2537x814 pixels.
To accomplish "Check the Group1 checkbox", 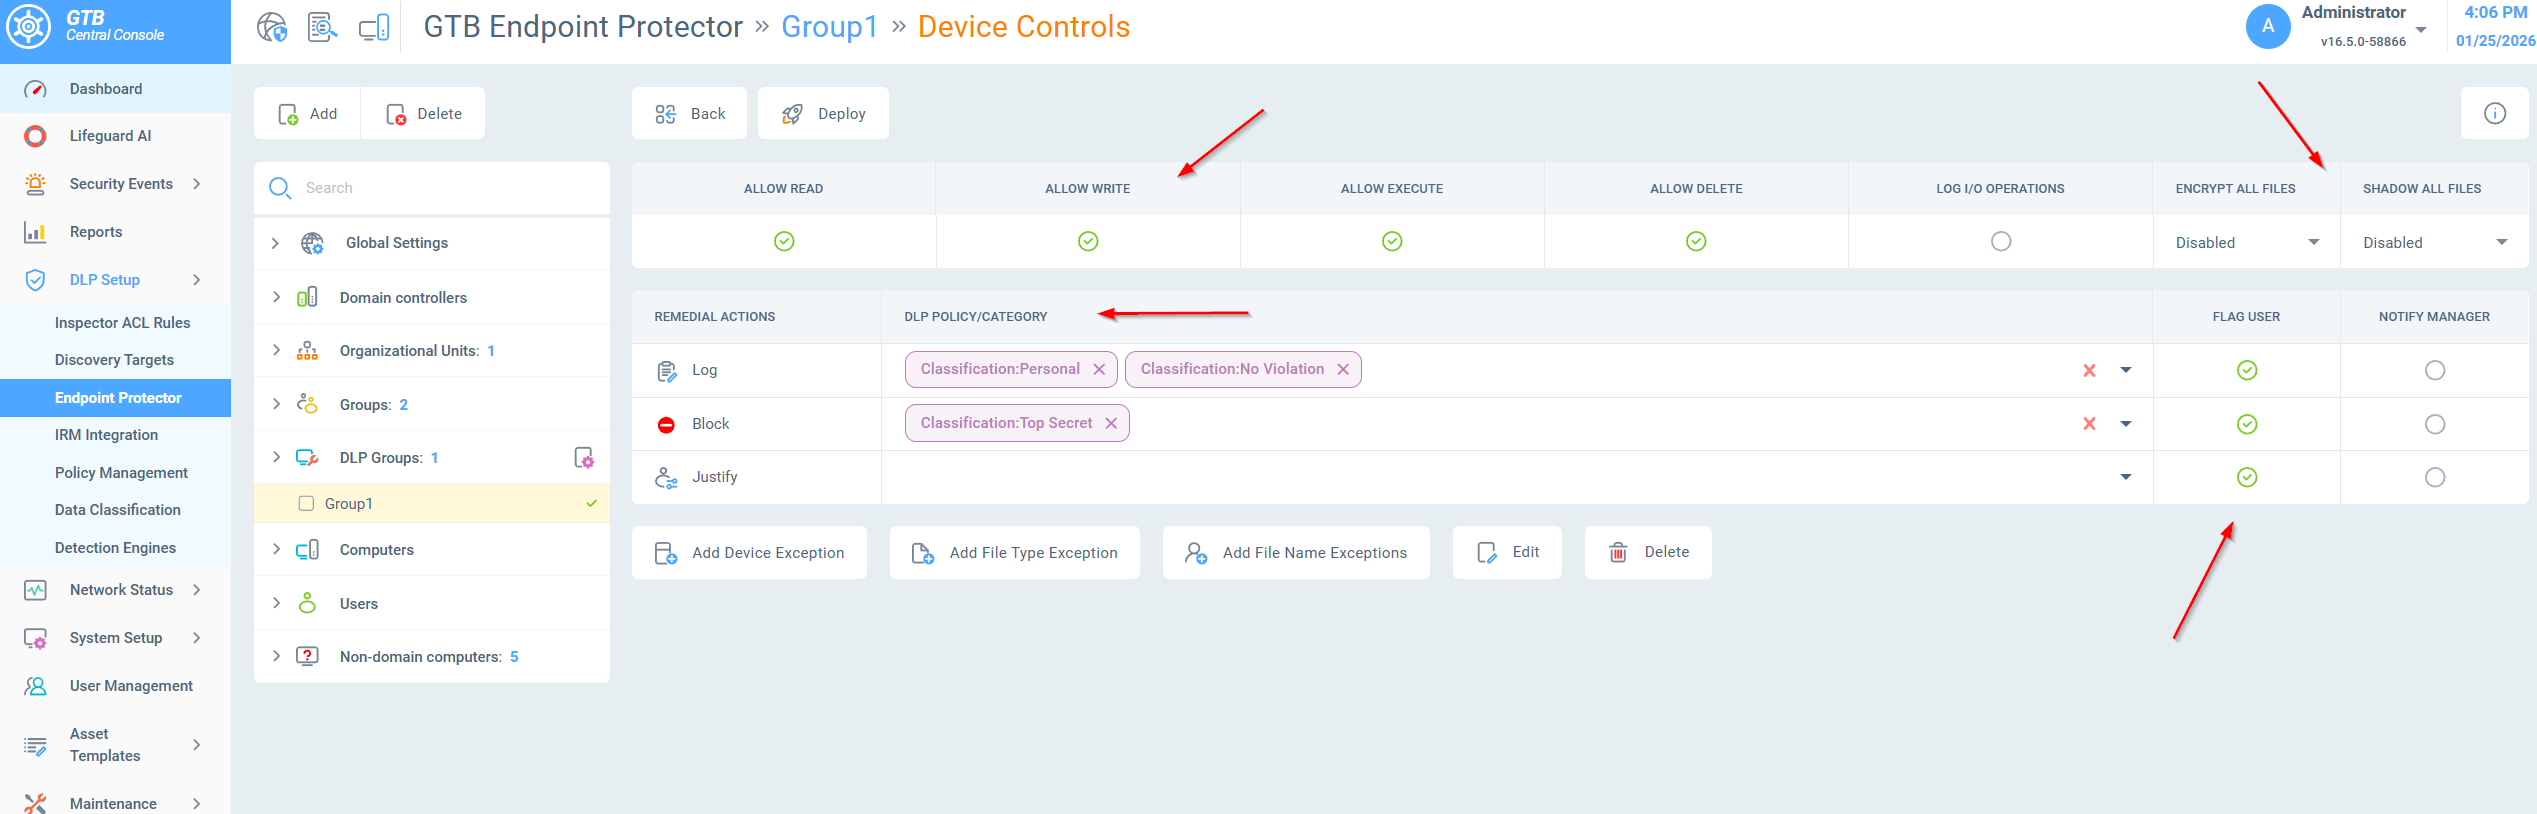I will pyautogui.click(x=306, y=503).
